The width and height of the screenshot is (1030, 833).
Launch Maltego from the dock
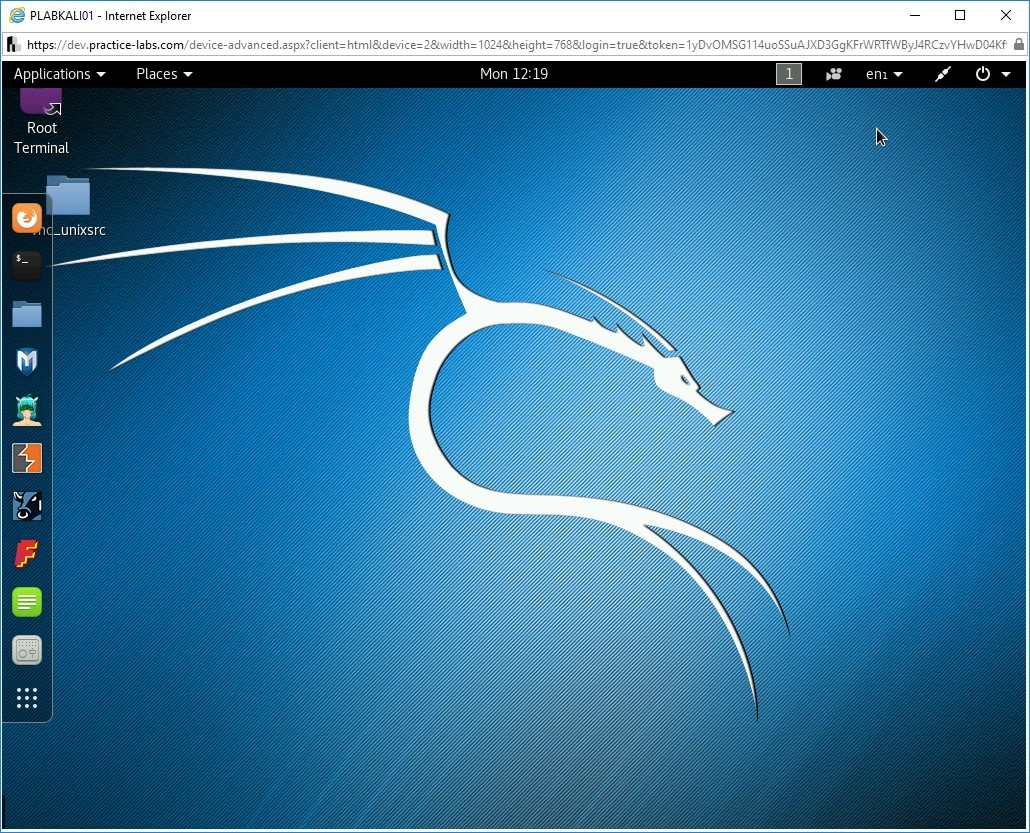[x=27, y=506]
